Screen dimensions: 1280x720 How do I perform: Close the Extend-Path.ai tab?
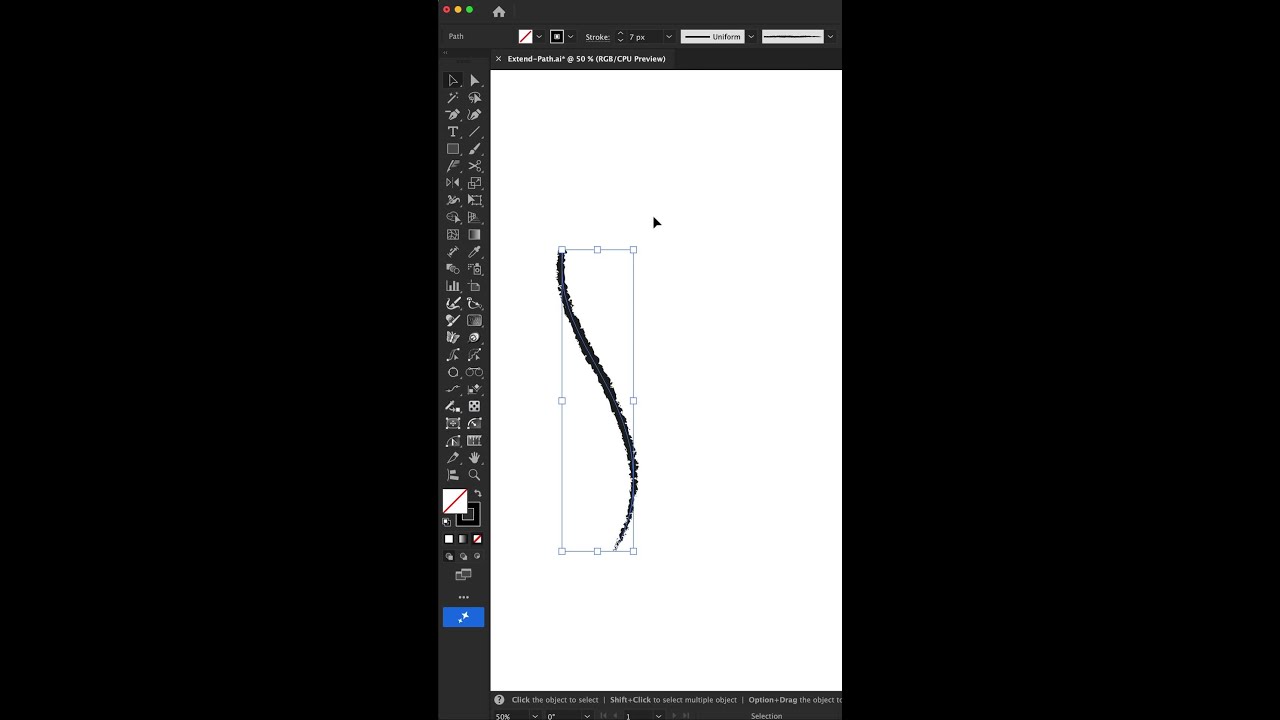pyautogui.click(x=498, y=59)
